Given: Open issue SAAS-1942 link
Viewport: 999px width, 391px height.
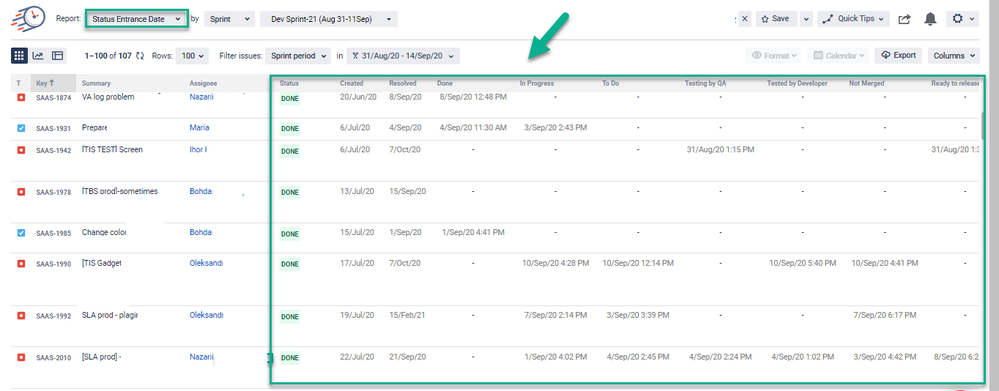Looking at the screenshot, I should tap(54, 151).
